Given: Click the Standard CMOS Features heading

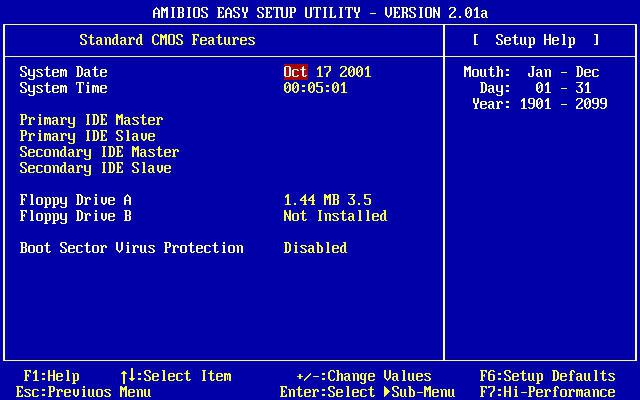Looking at the screenshot, I should [167, 40].
